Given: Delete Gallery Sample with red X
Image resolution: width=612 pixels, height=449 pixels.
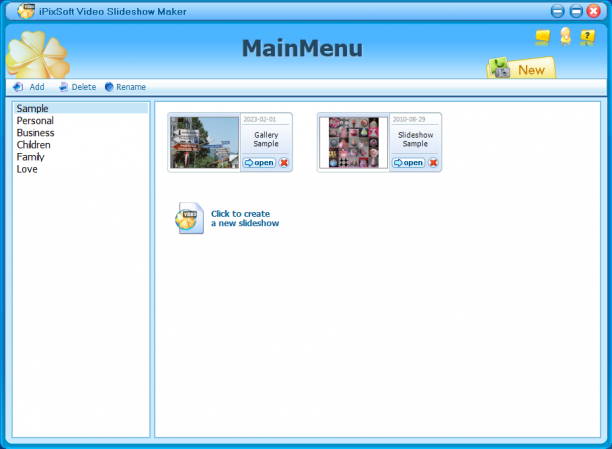Looking at the screenshot, I should click(x=284, y=162).
